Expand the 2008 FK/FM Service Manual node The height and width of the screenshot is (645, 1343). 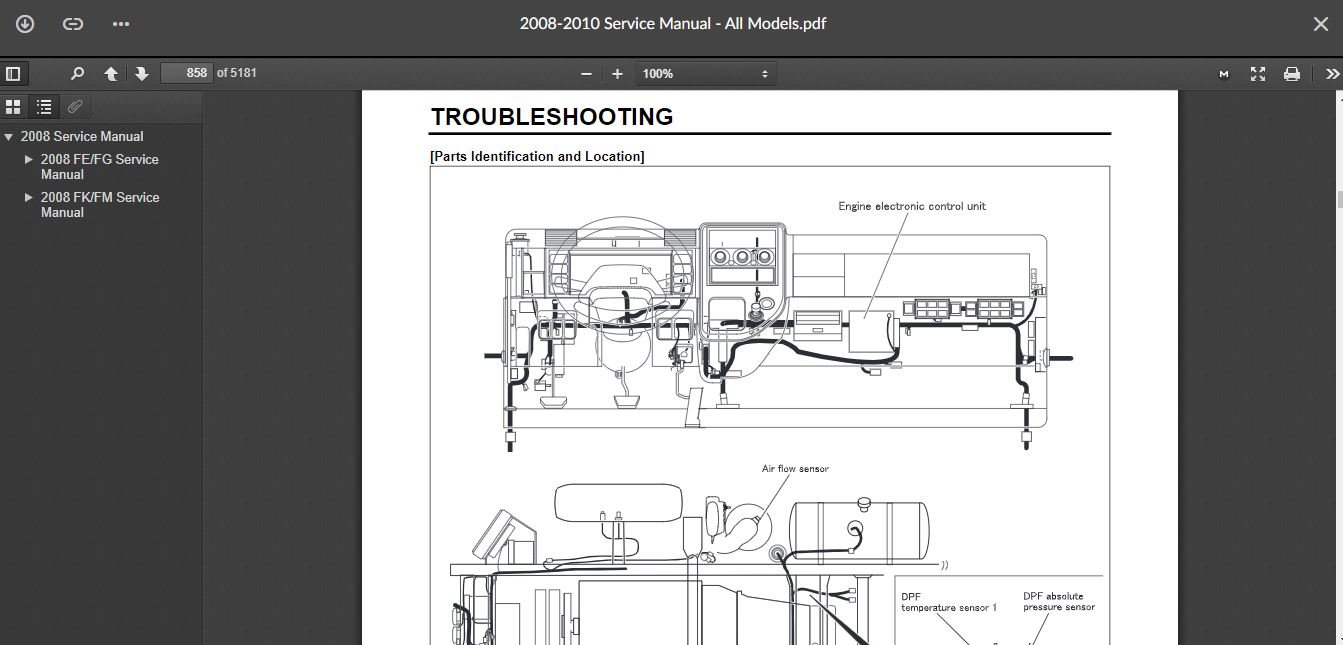click(x=29, y=197)
